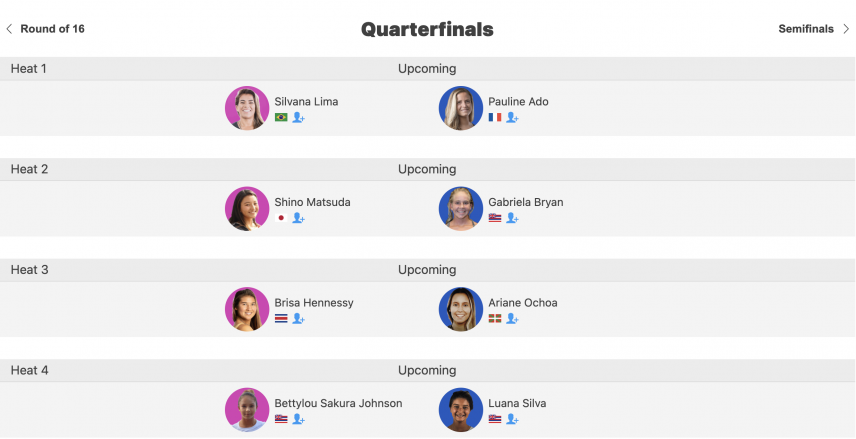The image size is (856, 439).
Task: Click the Brazil flag under Silvana Lima
Action: (281, 117)
